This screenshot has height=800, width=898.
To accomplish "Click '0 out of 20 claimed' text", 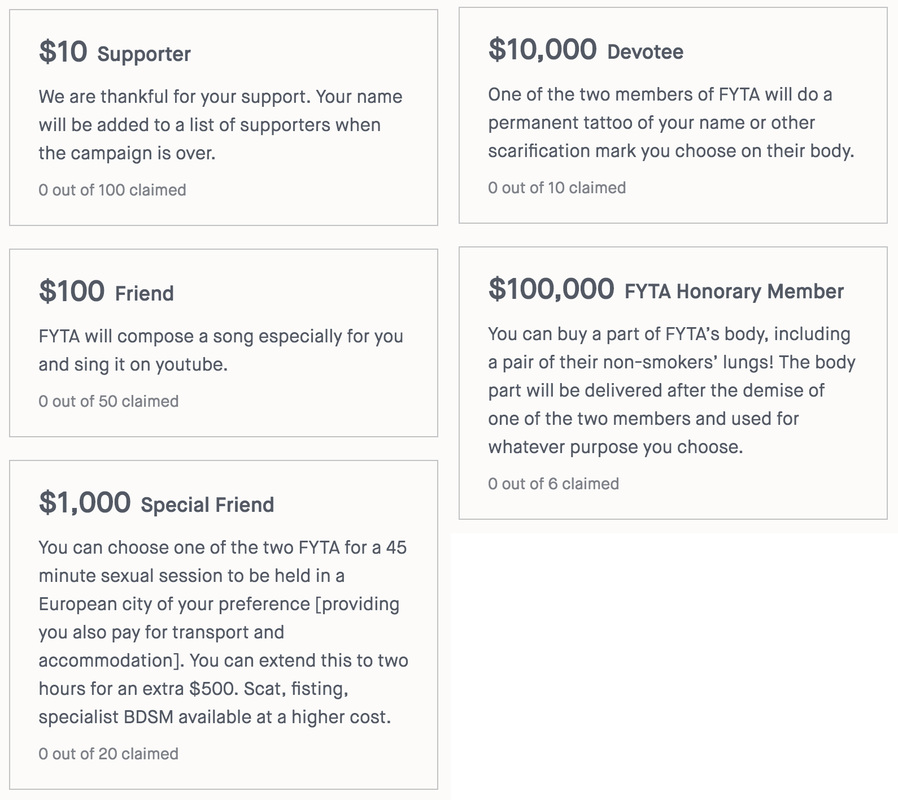I will 109,754.
